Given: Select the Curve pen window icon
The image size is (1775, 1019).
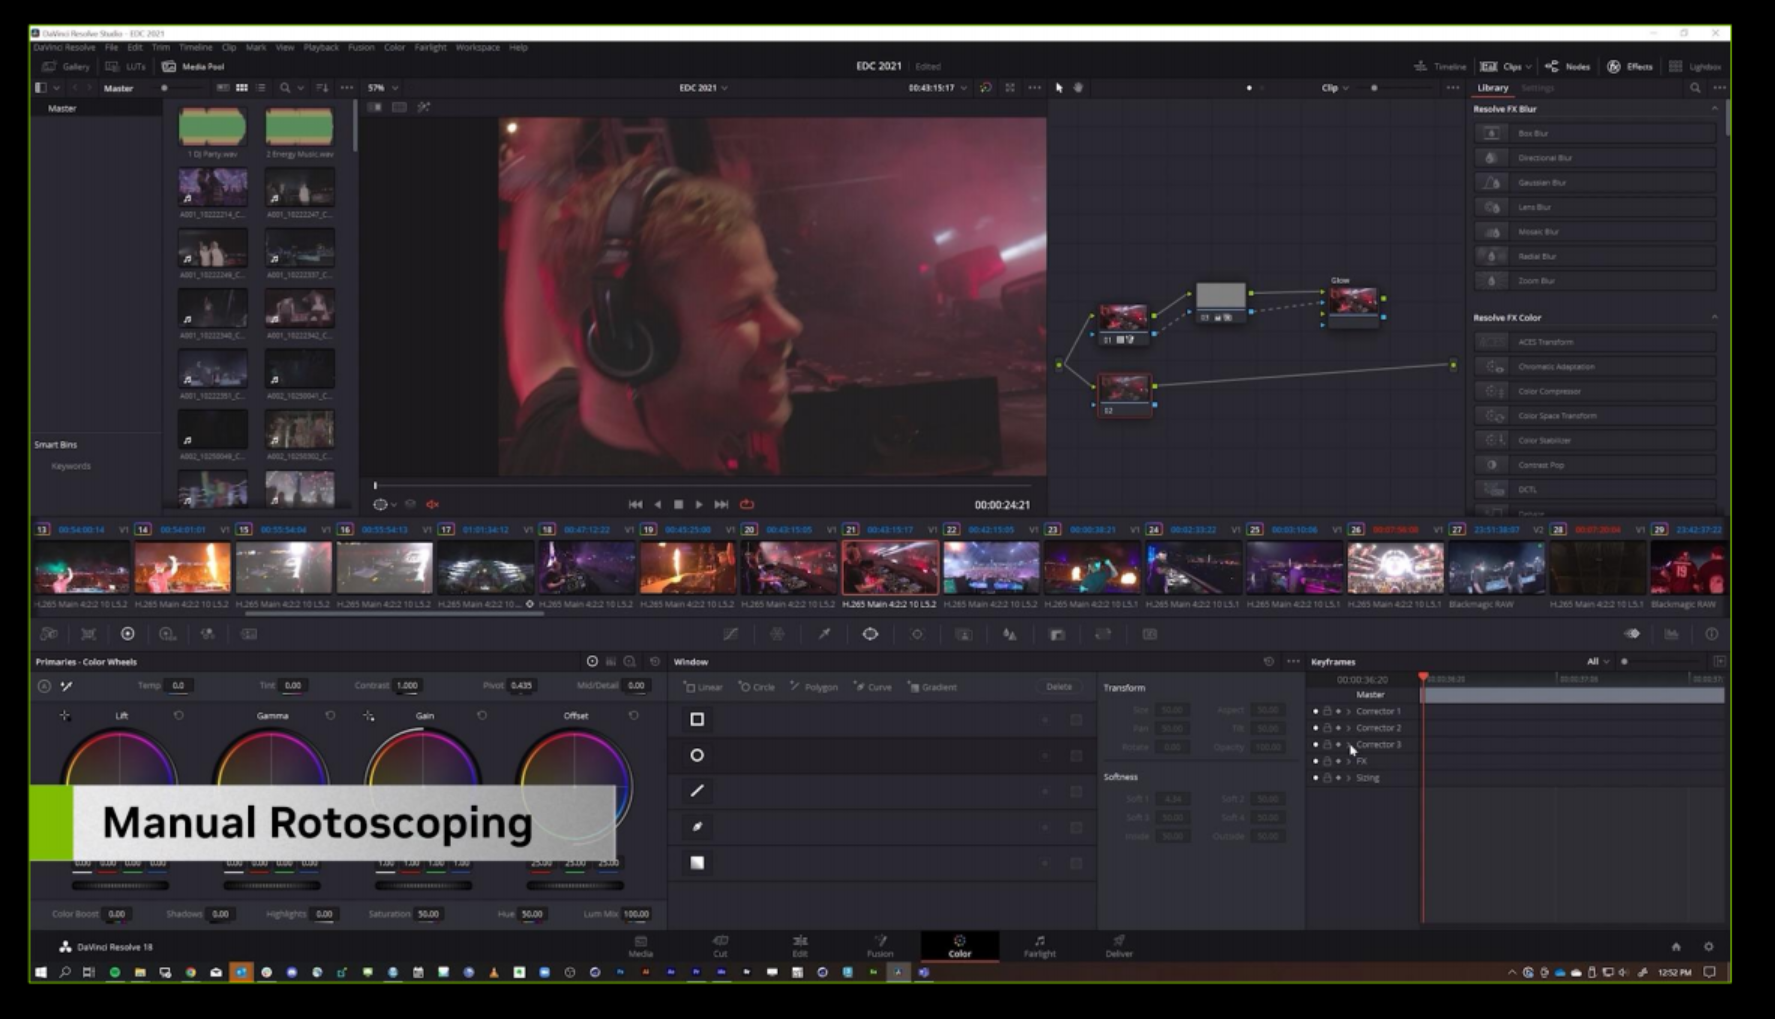Looking at the screenshot, I should pyautogui.click(x=697, y=827).
